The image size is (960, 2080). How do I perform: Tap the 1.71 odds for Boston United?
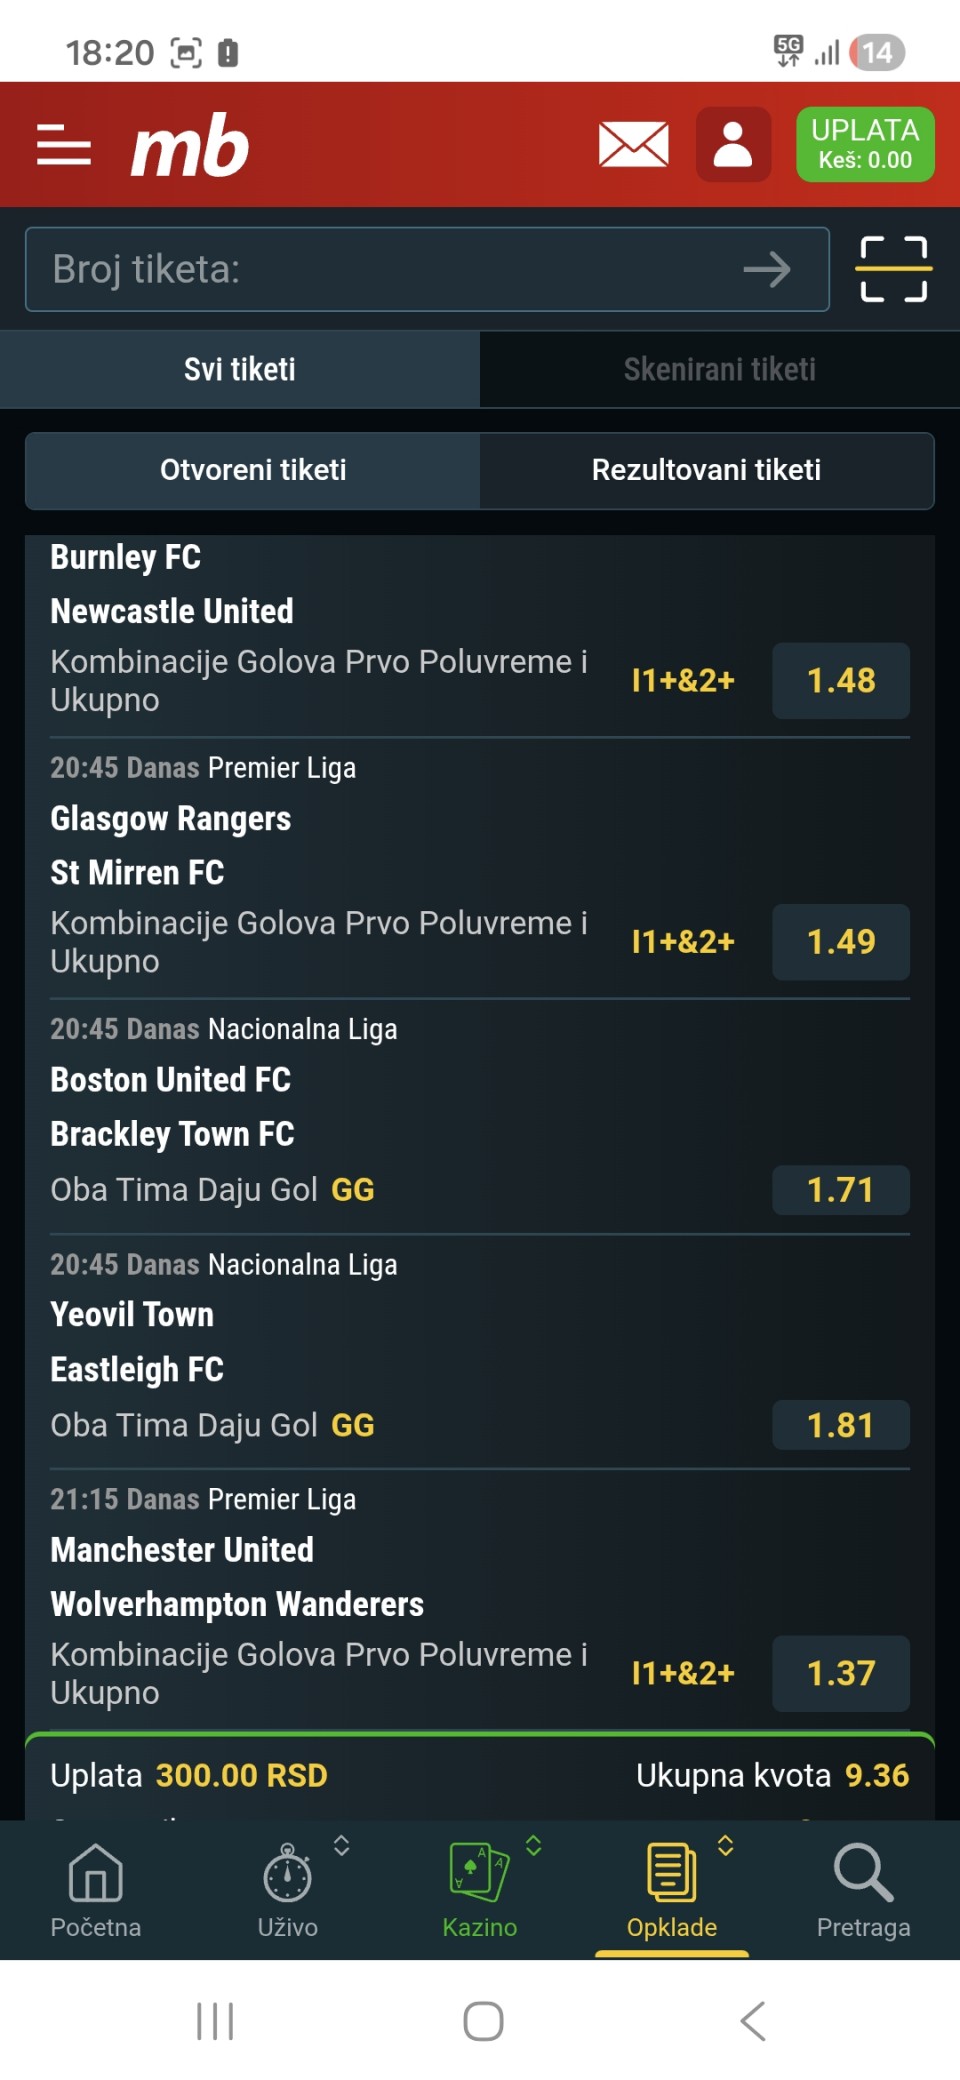click(840, 1190)
